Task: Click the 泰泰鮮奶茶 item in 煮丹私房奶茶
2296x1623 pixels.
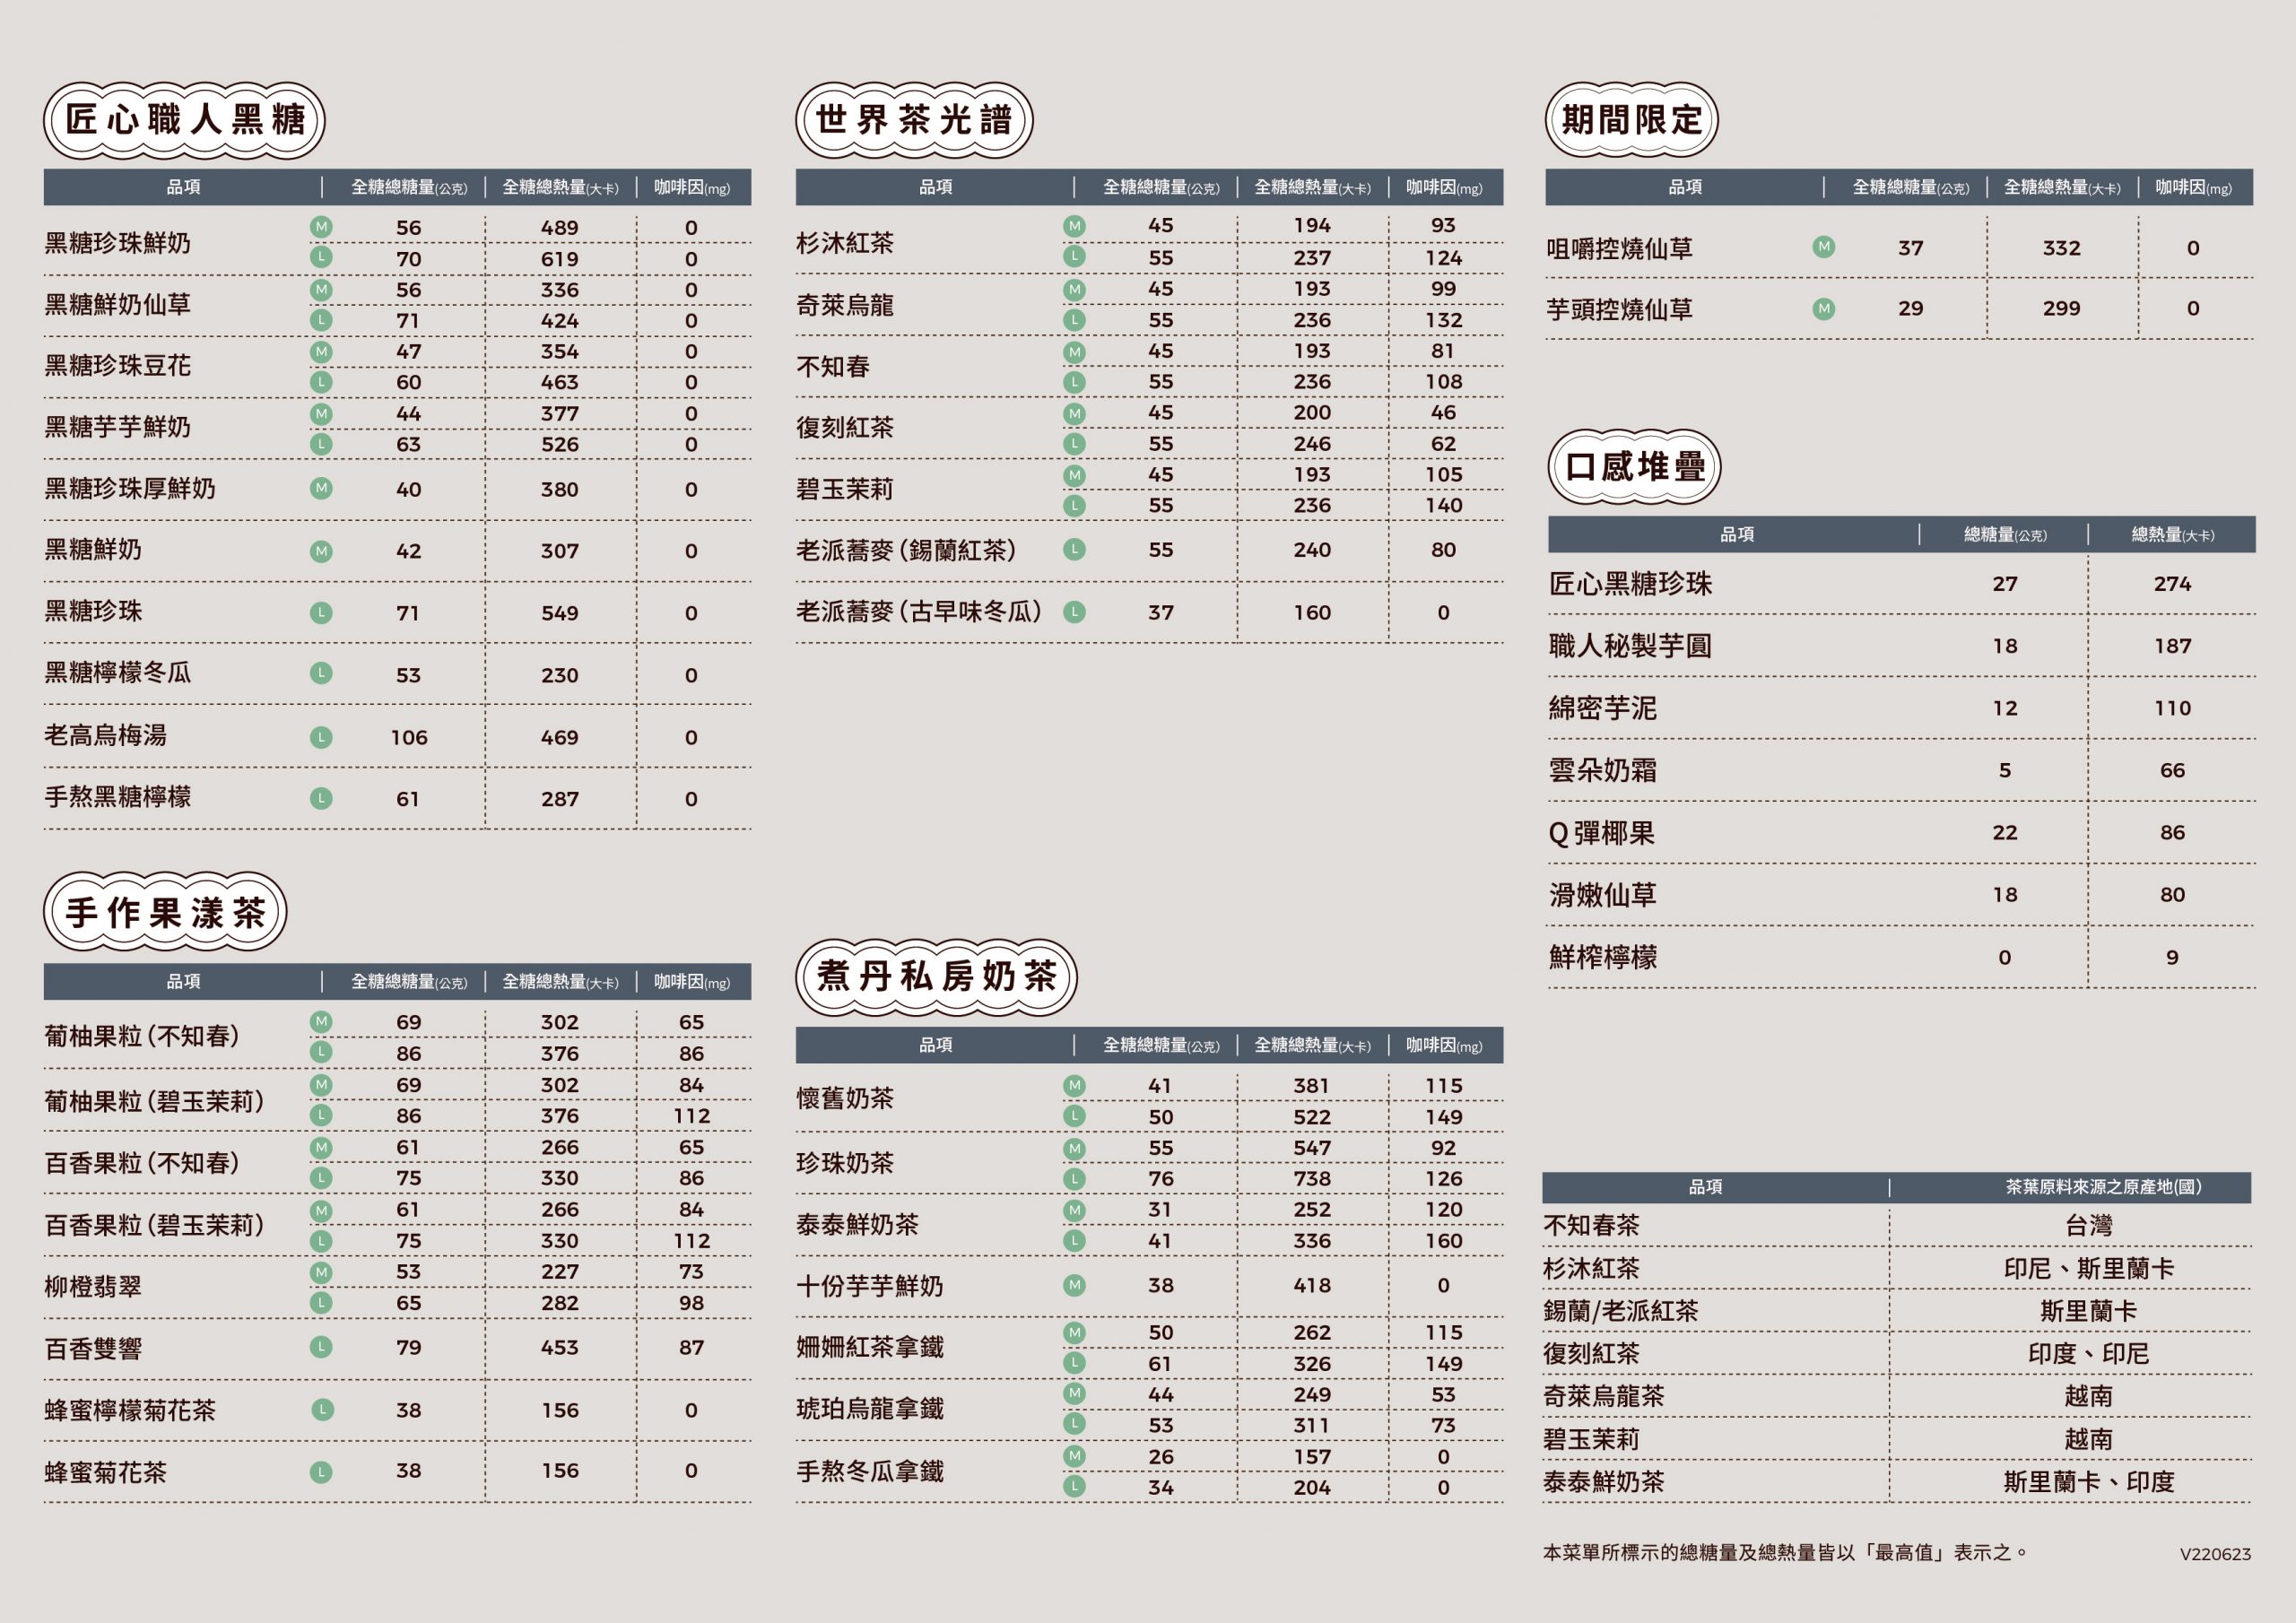Action: pyautogui.click(x=857, y=1225)
